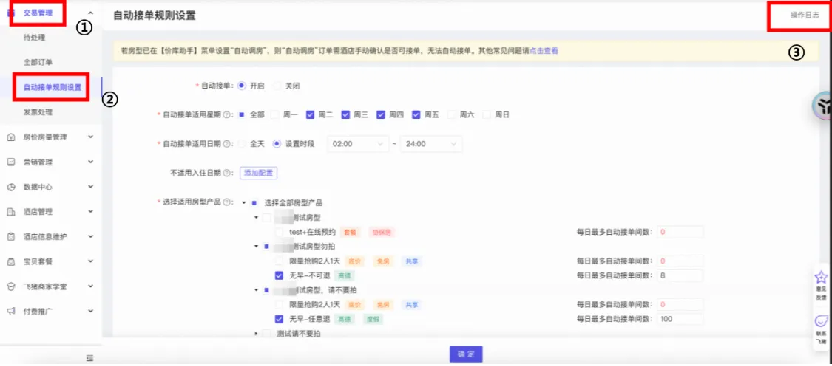Expand 数据中心 via its chevron
Image resolution: width=832 pixels, height=366 pixels.
91,187
